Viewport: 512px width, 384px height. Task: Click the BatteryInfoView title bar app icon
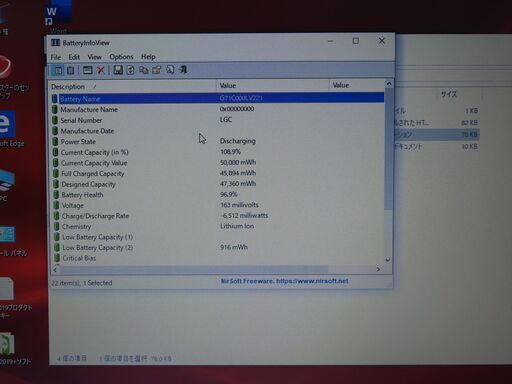pos(55,43)
